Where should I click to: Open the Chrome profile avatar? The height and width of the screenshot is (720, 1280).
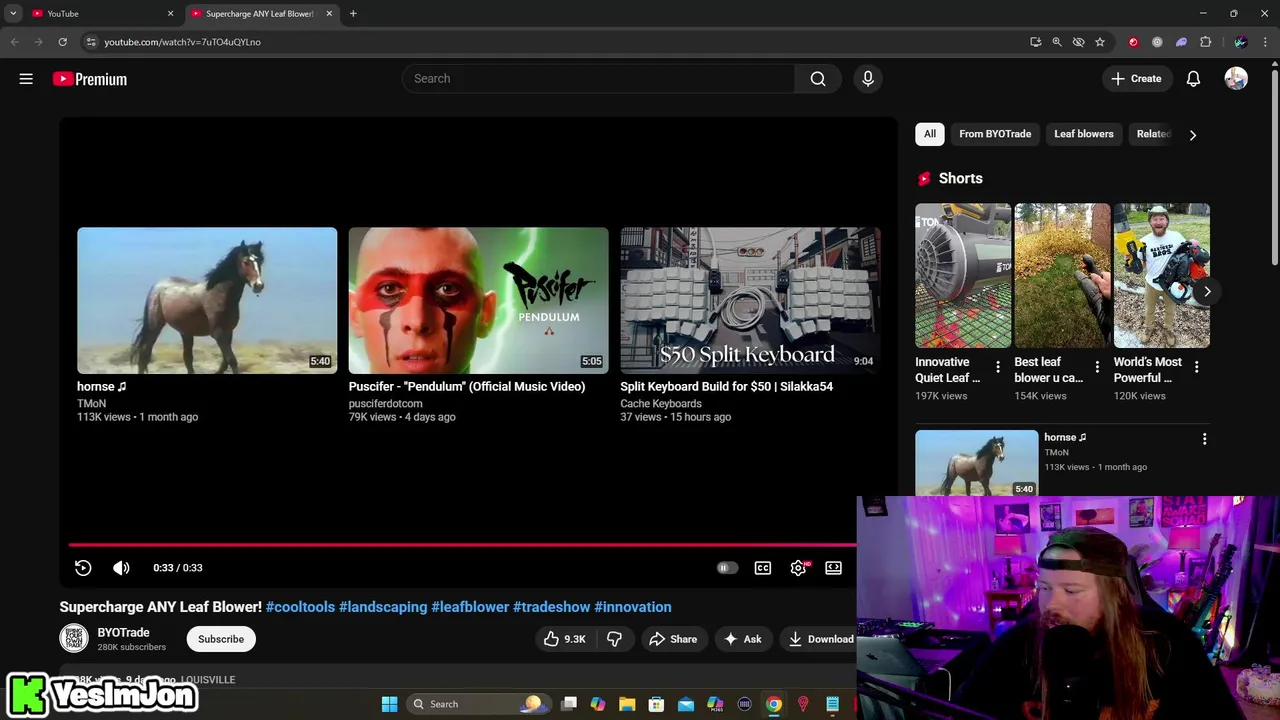pyautogui.click(x=1241, y=42)
